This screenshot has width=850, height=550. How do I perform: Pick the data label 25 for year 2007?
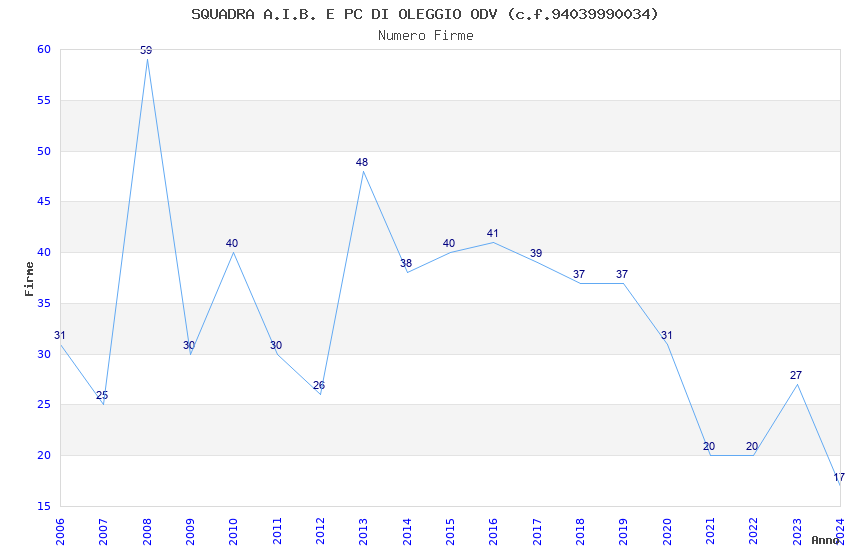point(102,396)
